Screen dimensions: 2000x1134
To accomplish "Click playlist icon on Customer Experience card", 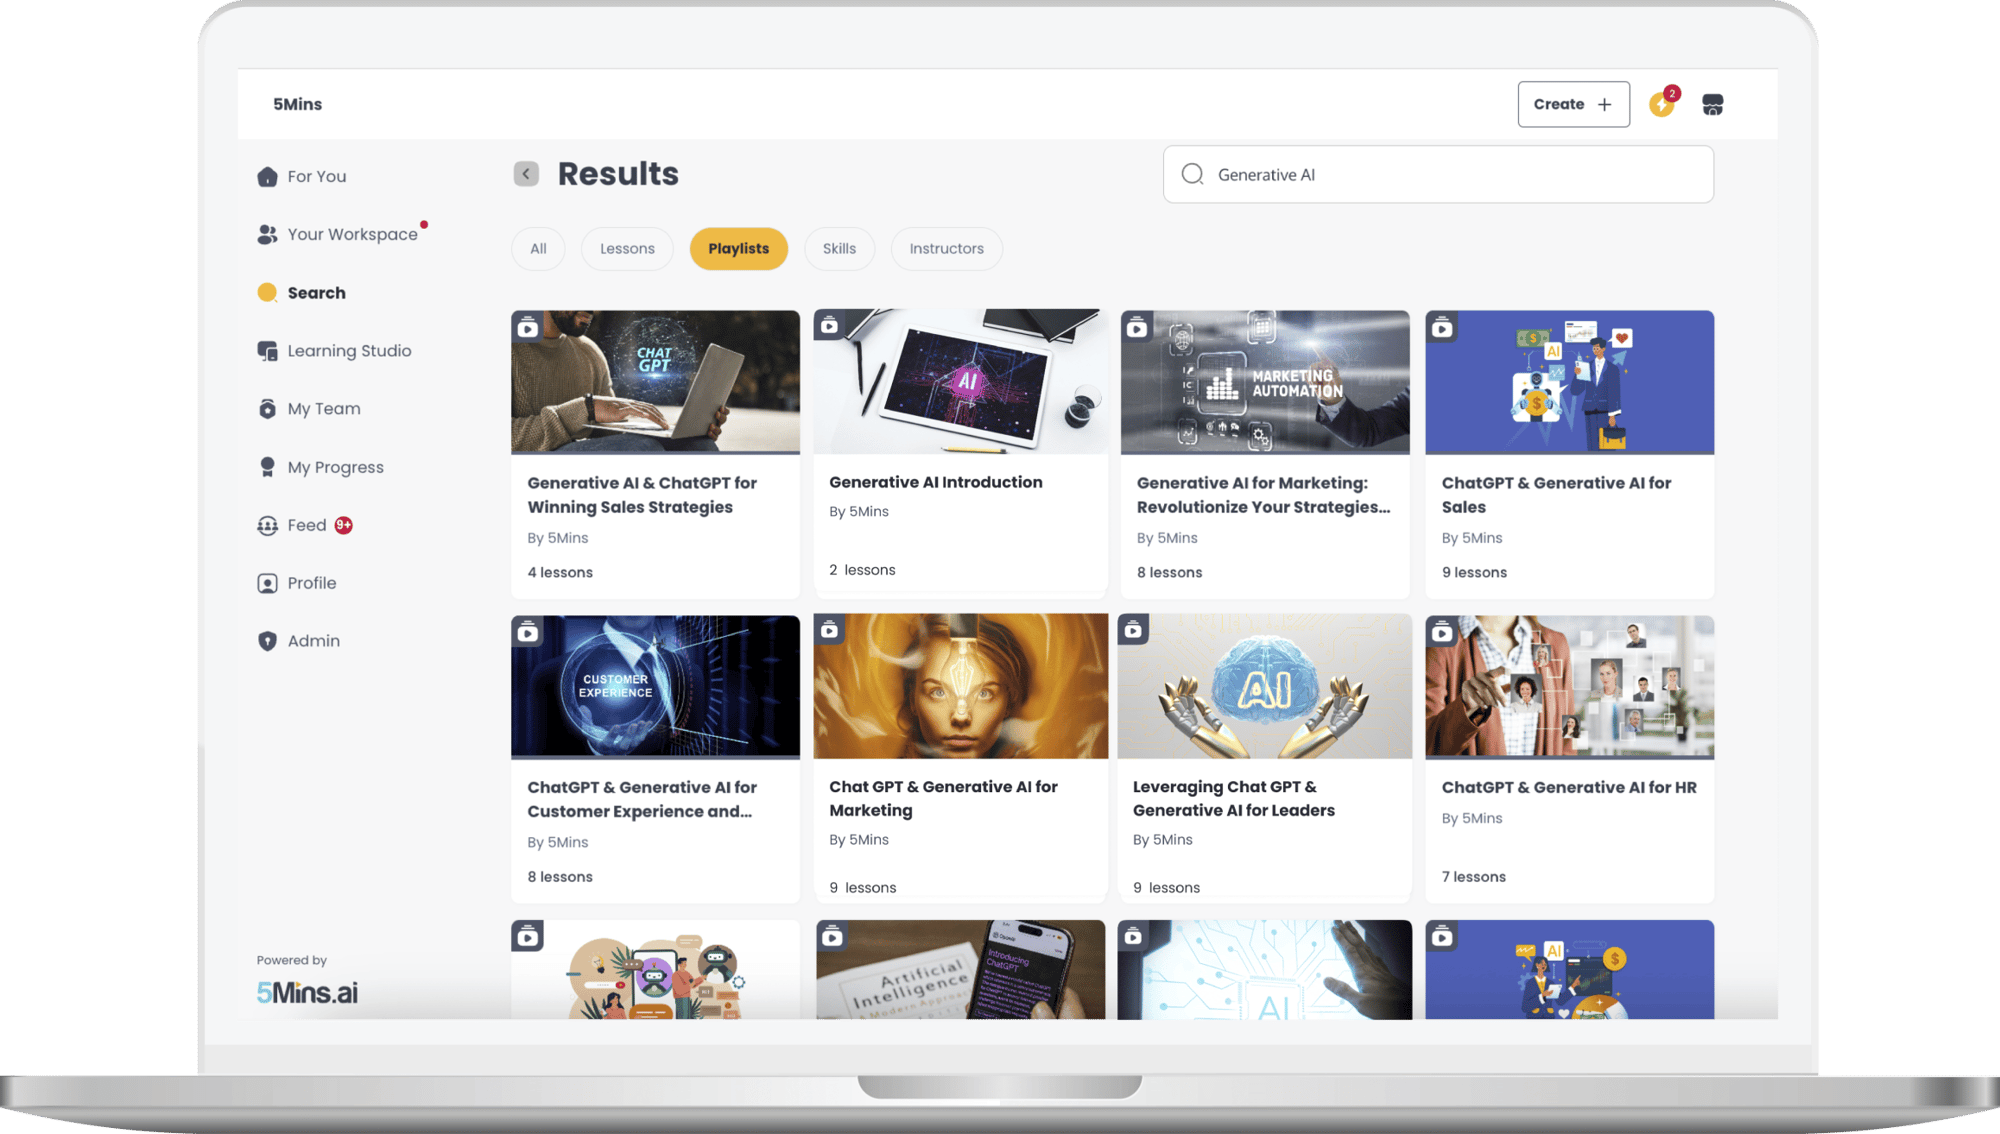I will [x=528, y=632].
